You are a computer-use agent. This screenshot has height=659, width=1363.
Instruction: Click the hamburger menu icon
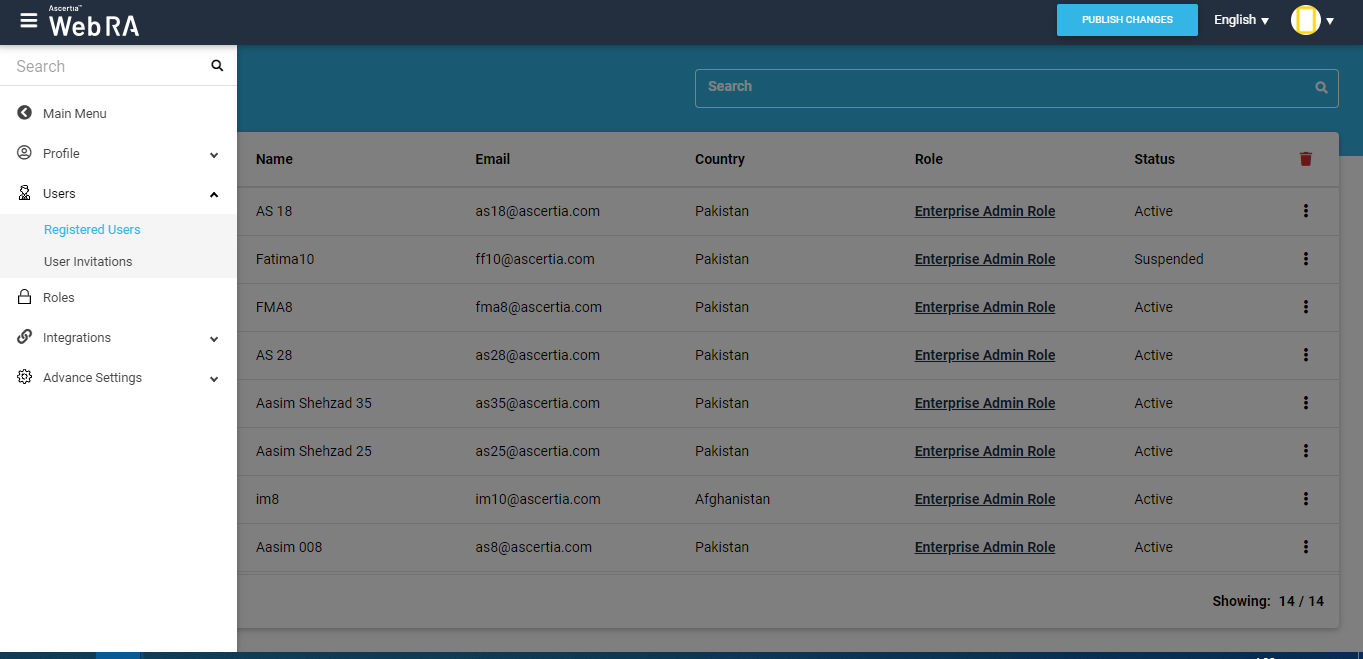pos(28,21)
